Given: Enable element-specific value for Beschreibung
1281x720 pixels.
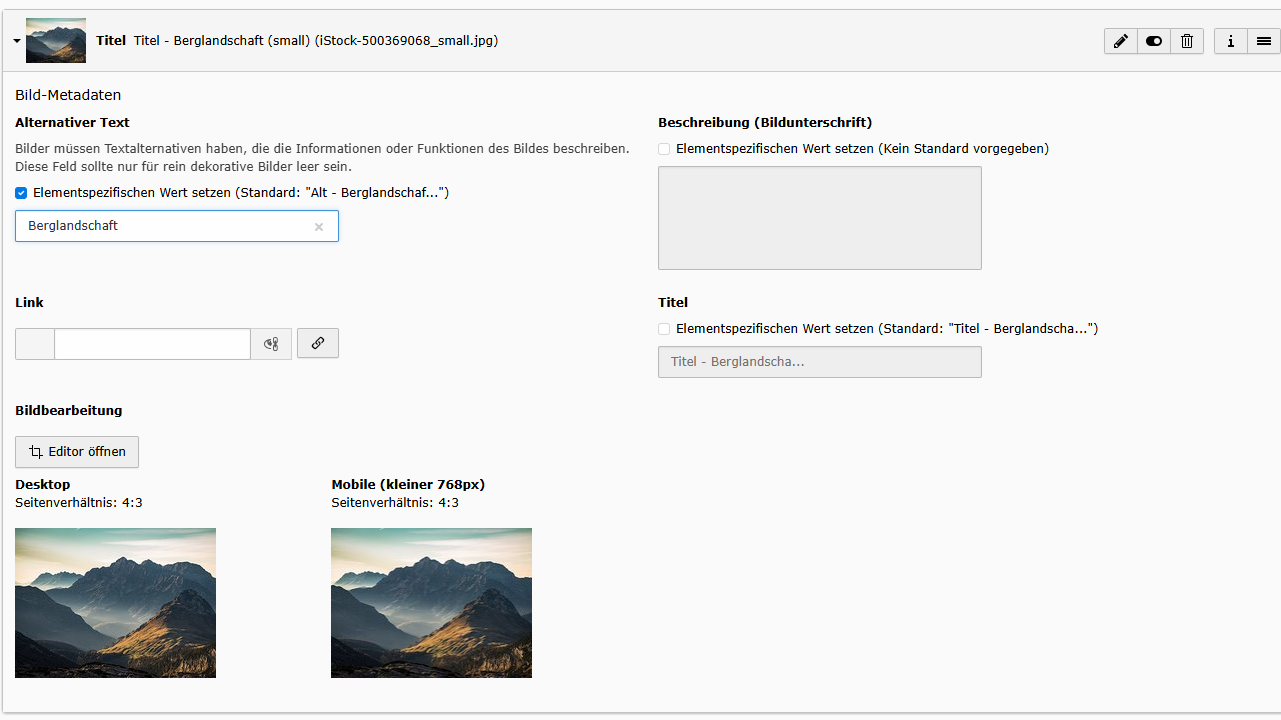Looking at the screenshot, I should click(x=663, y=148).
